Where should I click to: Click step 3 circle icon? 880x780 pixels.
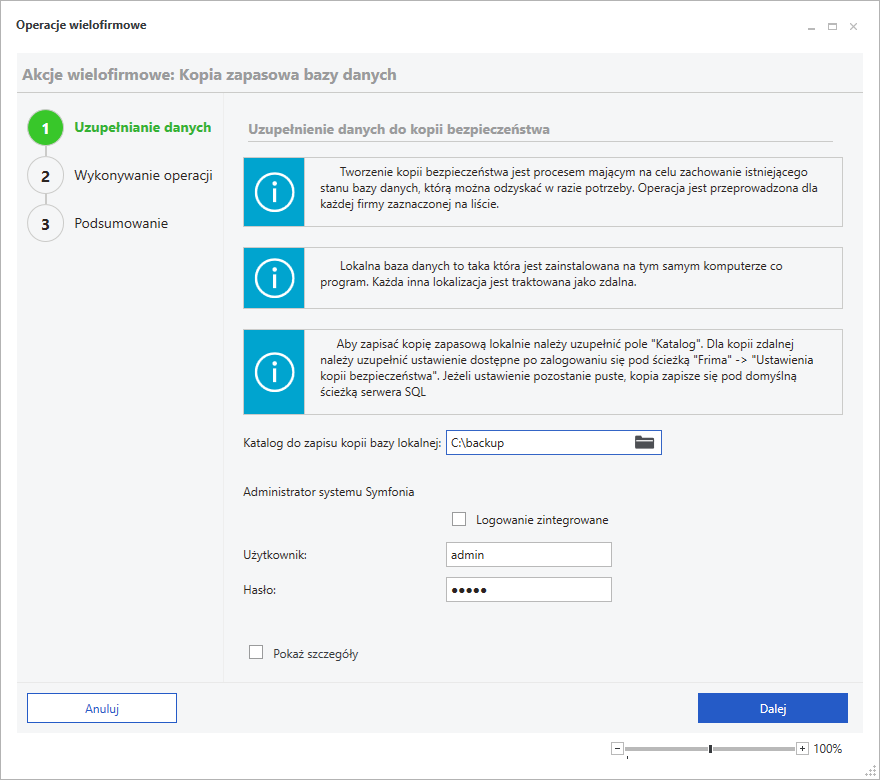(45, 224)
